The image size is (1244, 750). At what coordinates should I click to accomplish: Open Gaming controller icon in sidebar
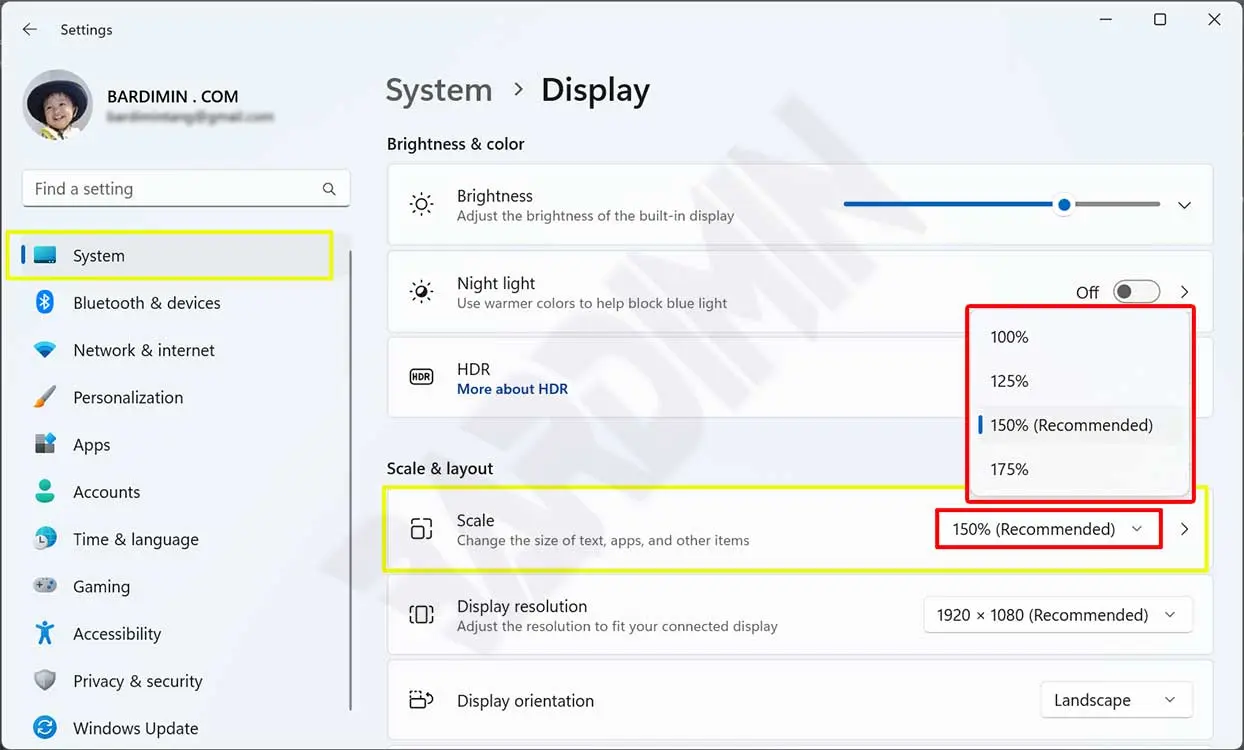pyautogui.click(x=45, y=586)
